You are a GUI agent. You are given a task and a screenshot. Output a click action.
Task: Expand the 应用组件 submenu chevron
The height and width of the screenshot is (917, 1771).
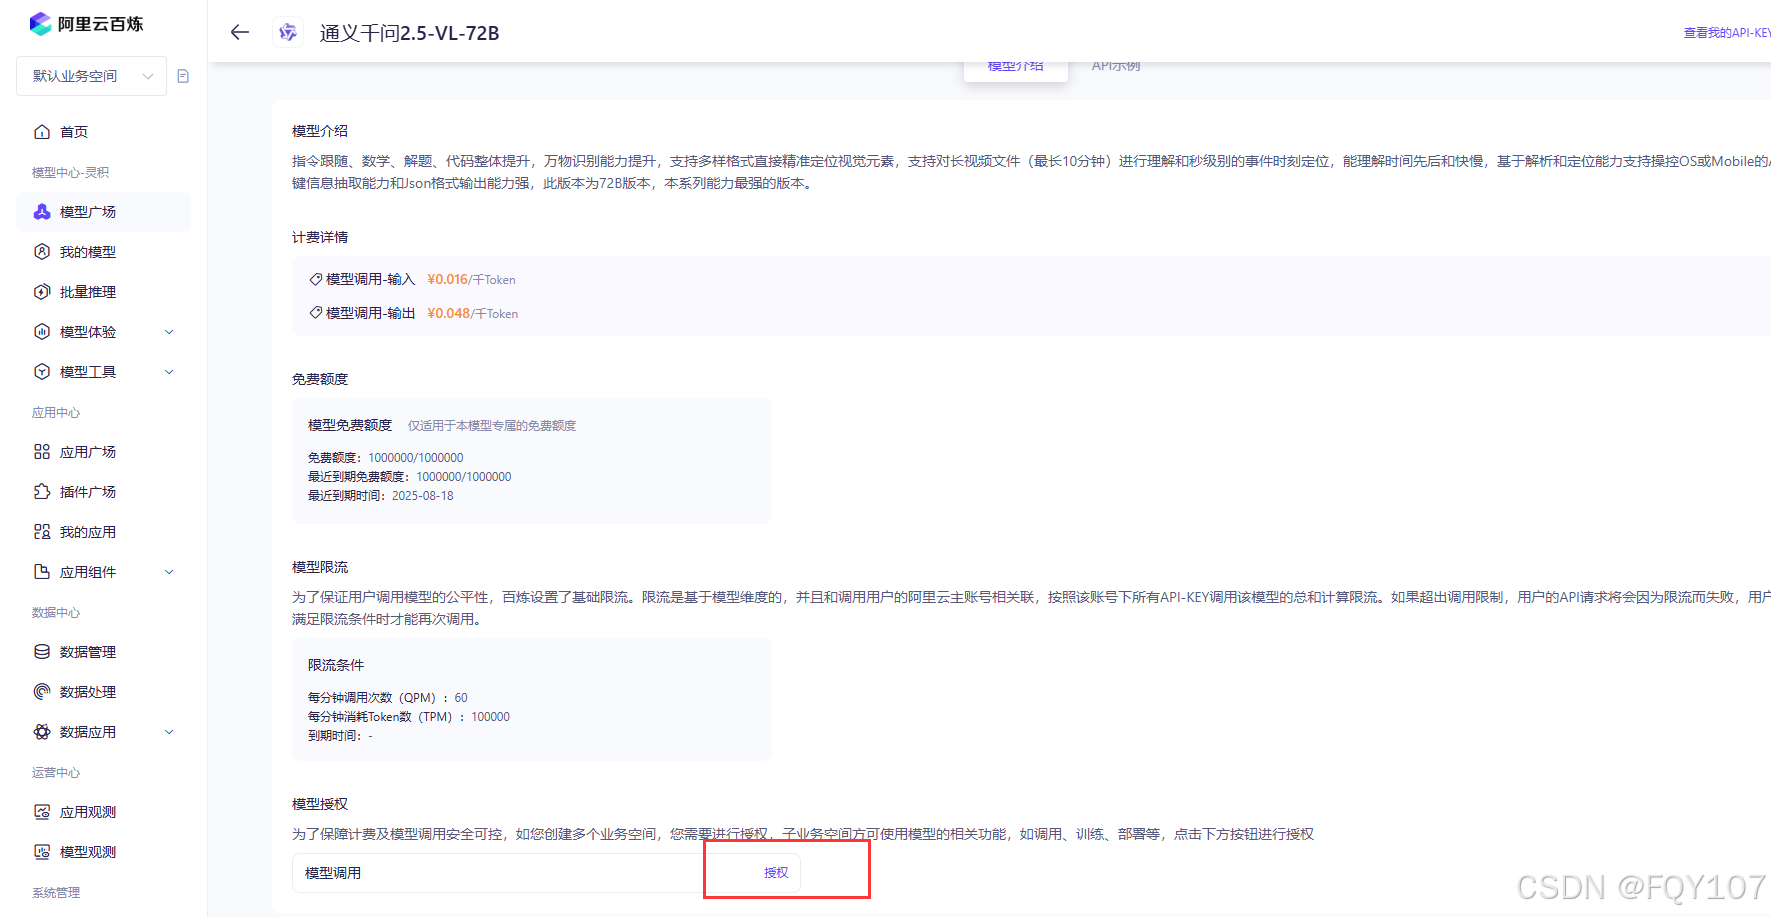[x=169, y=572]
